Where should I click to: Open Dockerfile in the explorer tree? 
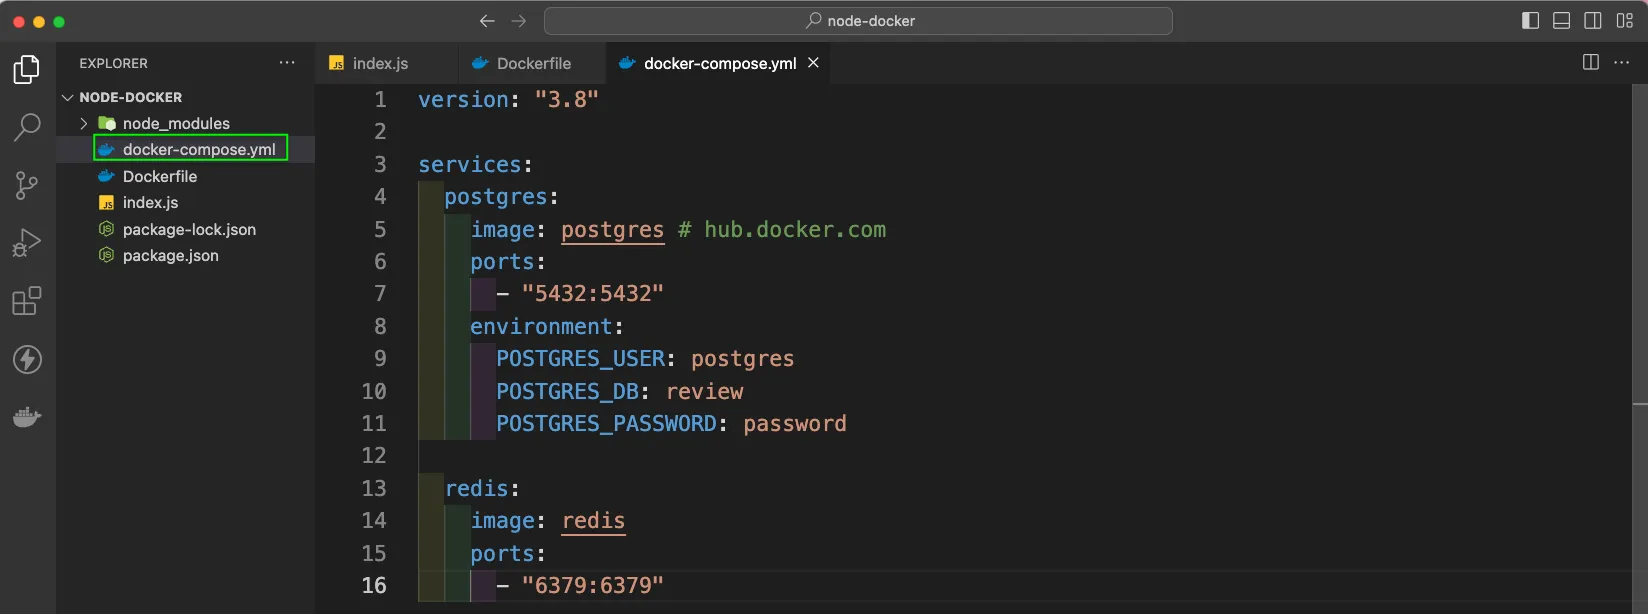[186, 176]
